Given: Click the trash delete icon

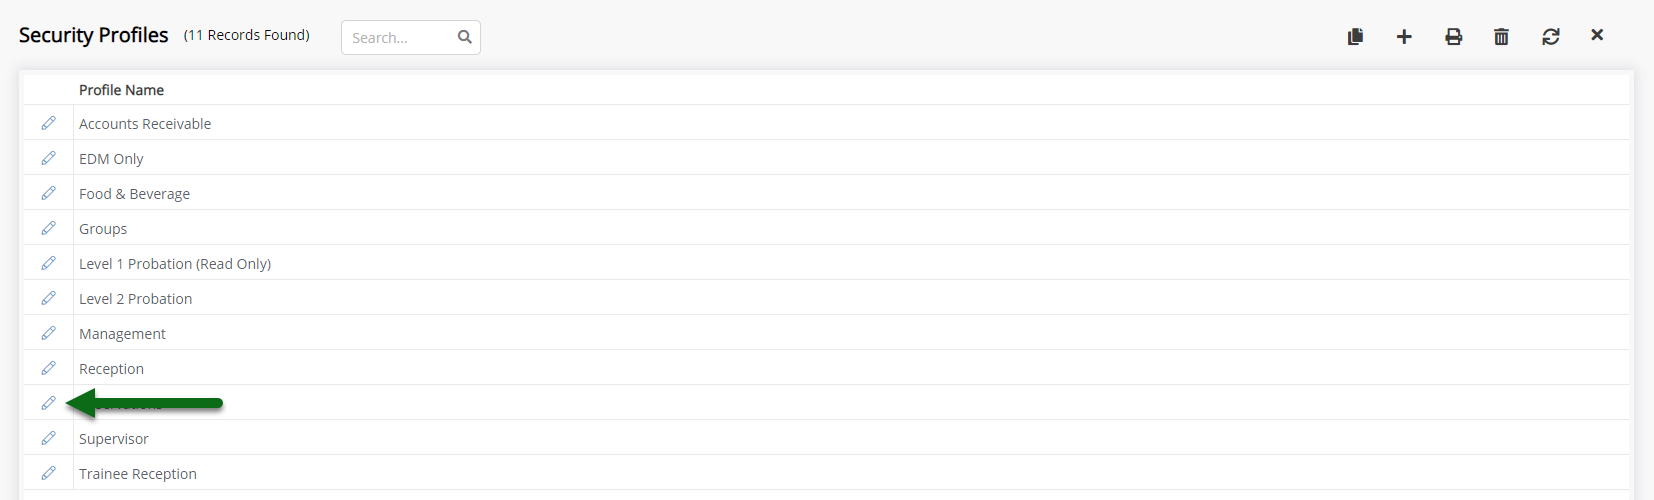Looking at the screenshot, I should 1501,36.
